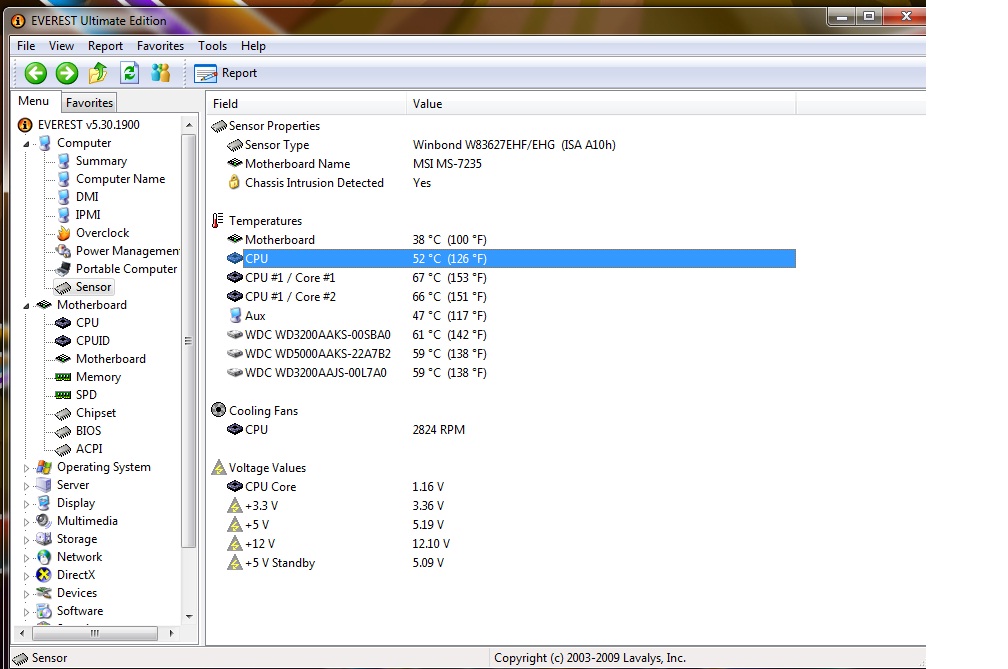Click the tree panel scroll up arrow
This screenshot has width=1008, height=669.
point(189,125)
